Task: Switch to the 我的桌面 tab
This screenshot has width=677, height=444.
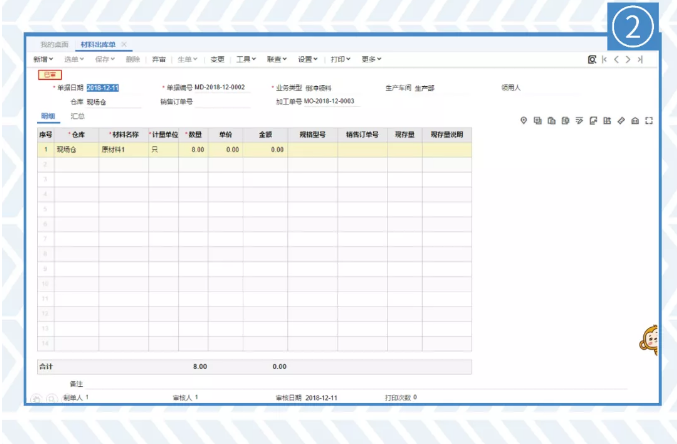Action: click(x=54, y=45)
